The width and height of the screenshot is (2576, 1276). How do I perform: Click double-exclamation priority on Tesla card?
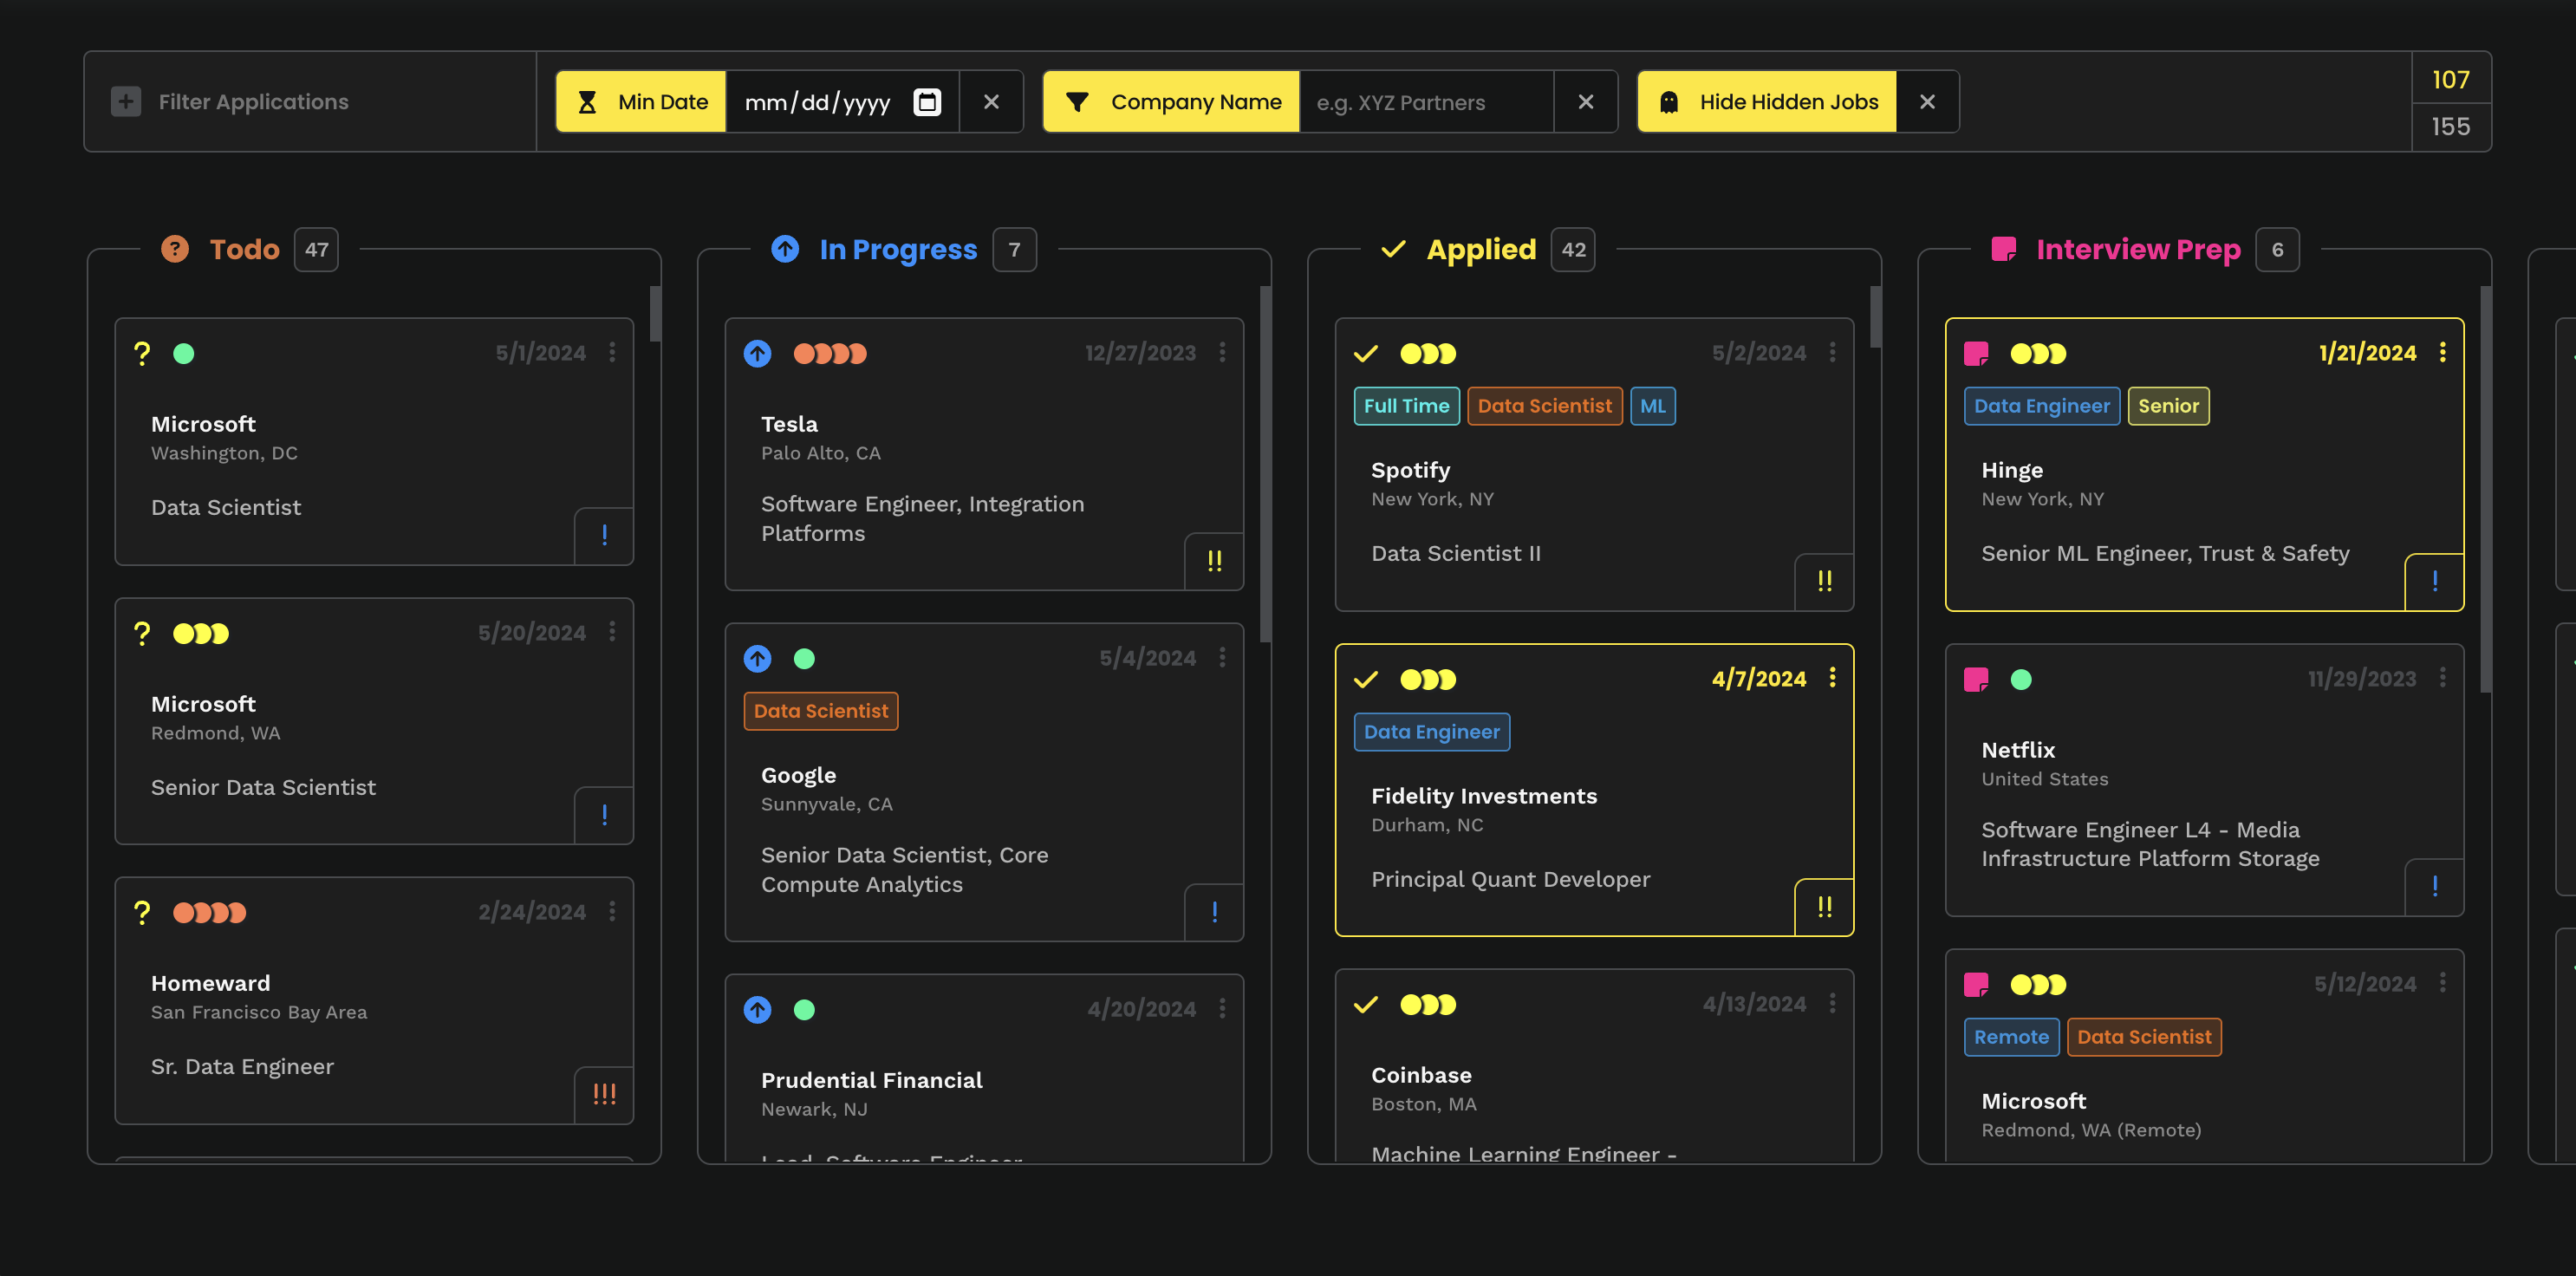[x=1214, y=561]
